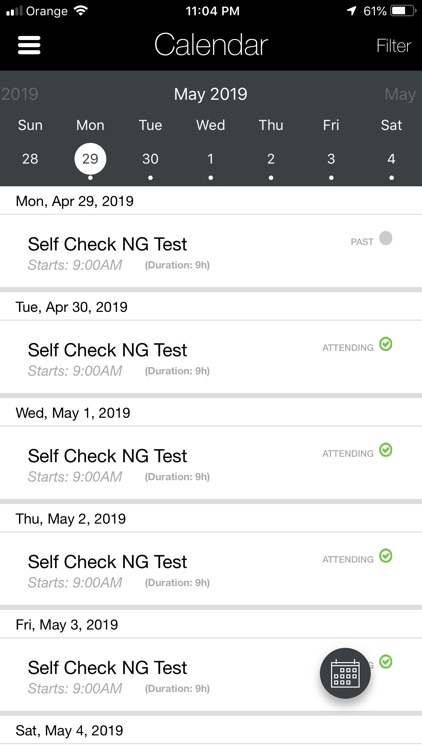This screenshot has height=750, width=422.
Task: Tap the gray PAST status circle
Action: pos(386,238)
